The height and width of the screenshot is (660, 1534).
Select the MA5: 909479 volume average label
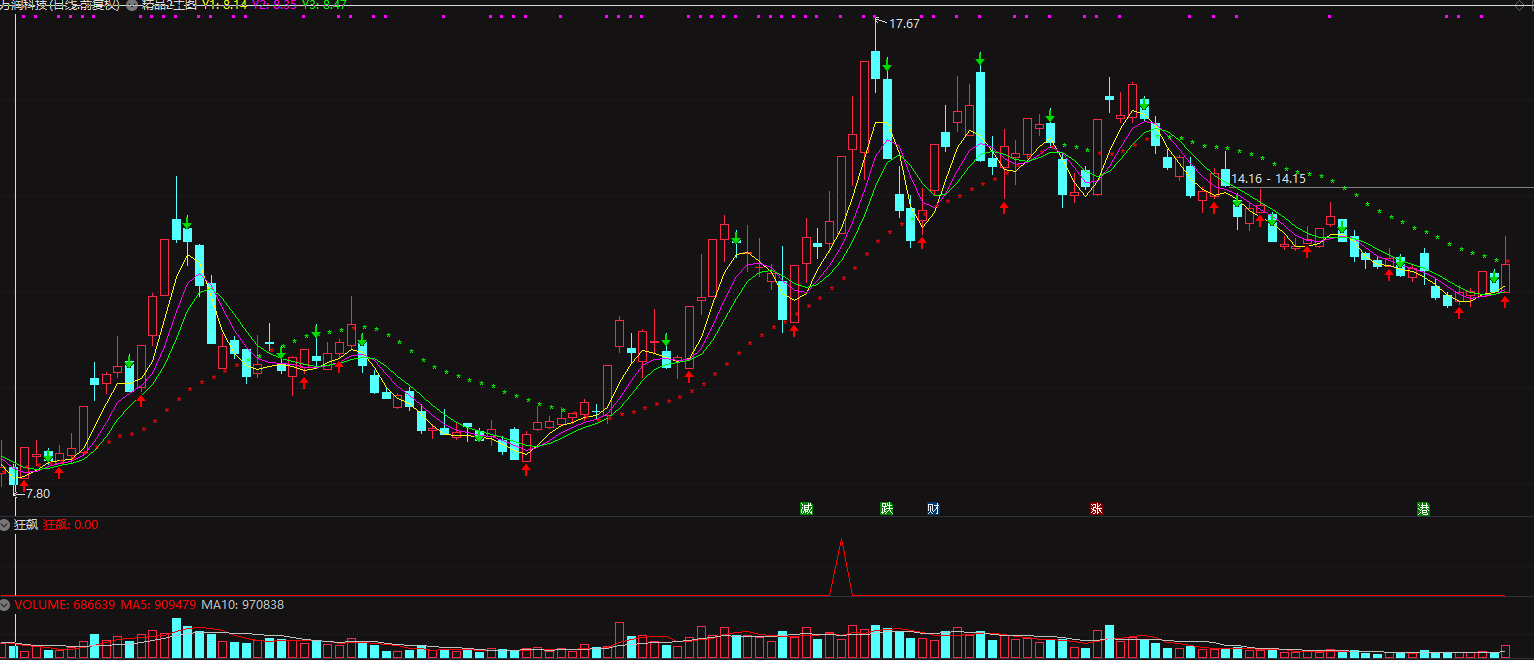tap(158, 605)
